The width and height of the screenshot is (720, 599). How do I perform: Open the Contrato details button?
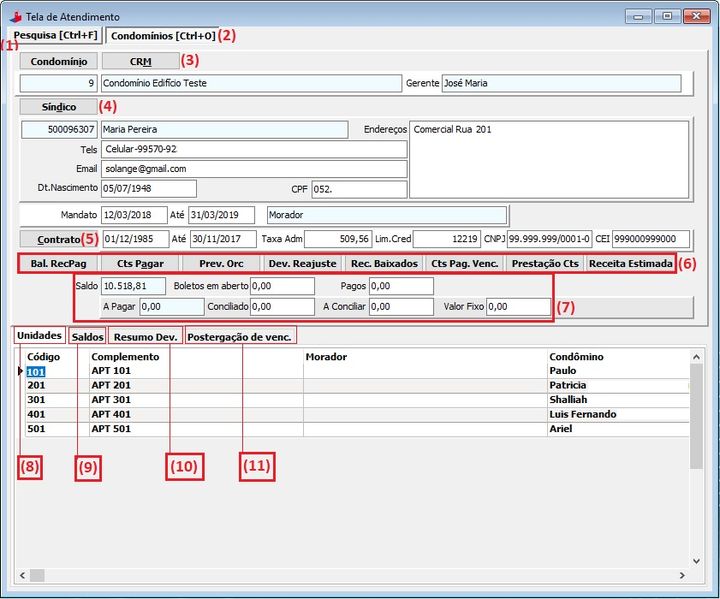click(x=59, y=239)
